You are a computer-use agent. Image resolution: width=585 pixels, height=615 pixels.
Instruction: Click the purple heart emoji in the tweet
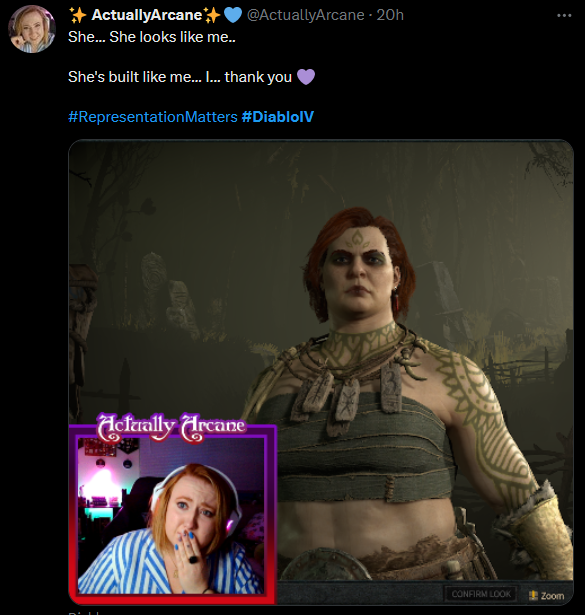click(306, 76)
